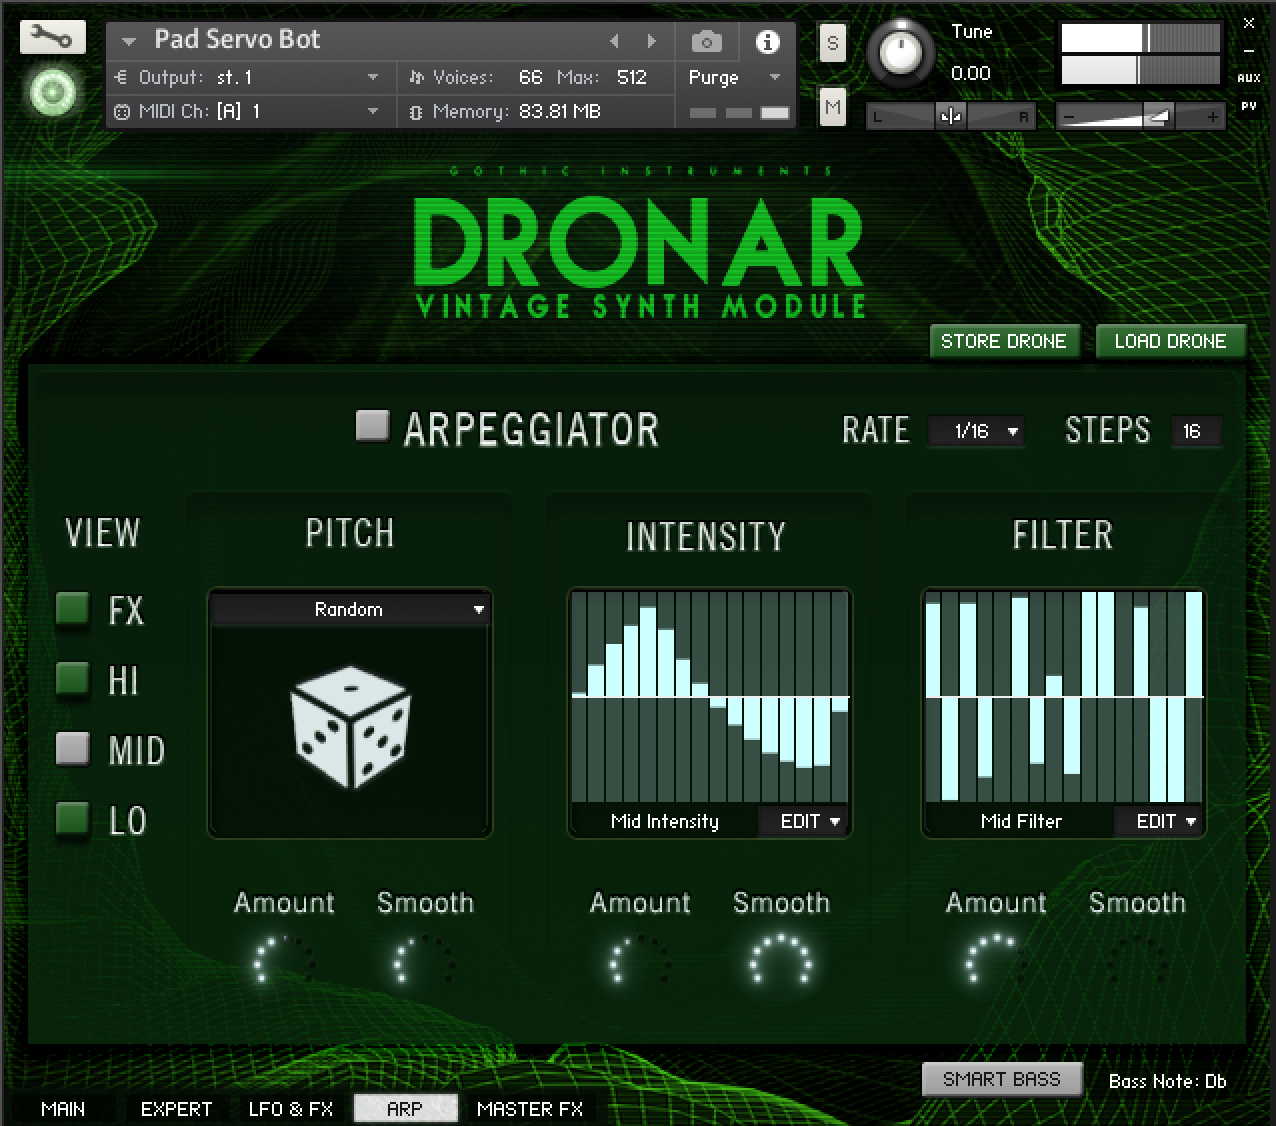This screenshot has width=1276, height=1126.
Task: Click the Load Drone button
Action: (1170, 341)
